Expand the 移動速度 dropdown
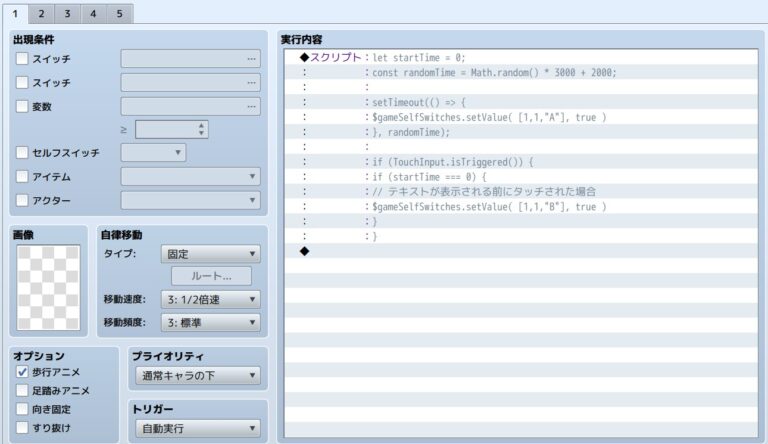768x444 pixels. [210, 300]
